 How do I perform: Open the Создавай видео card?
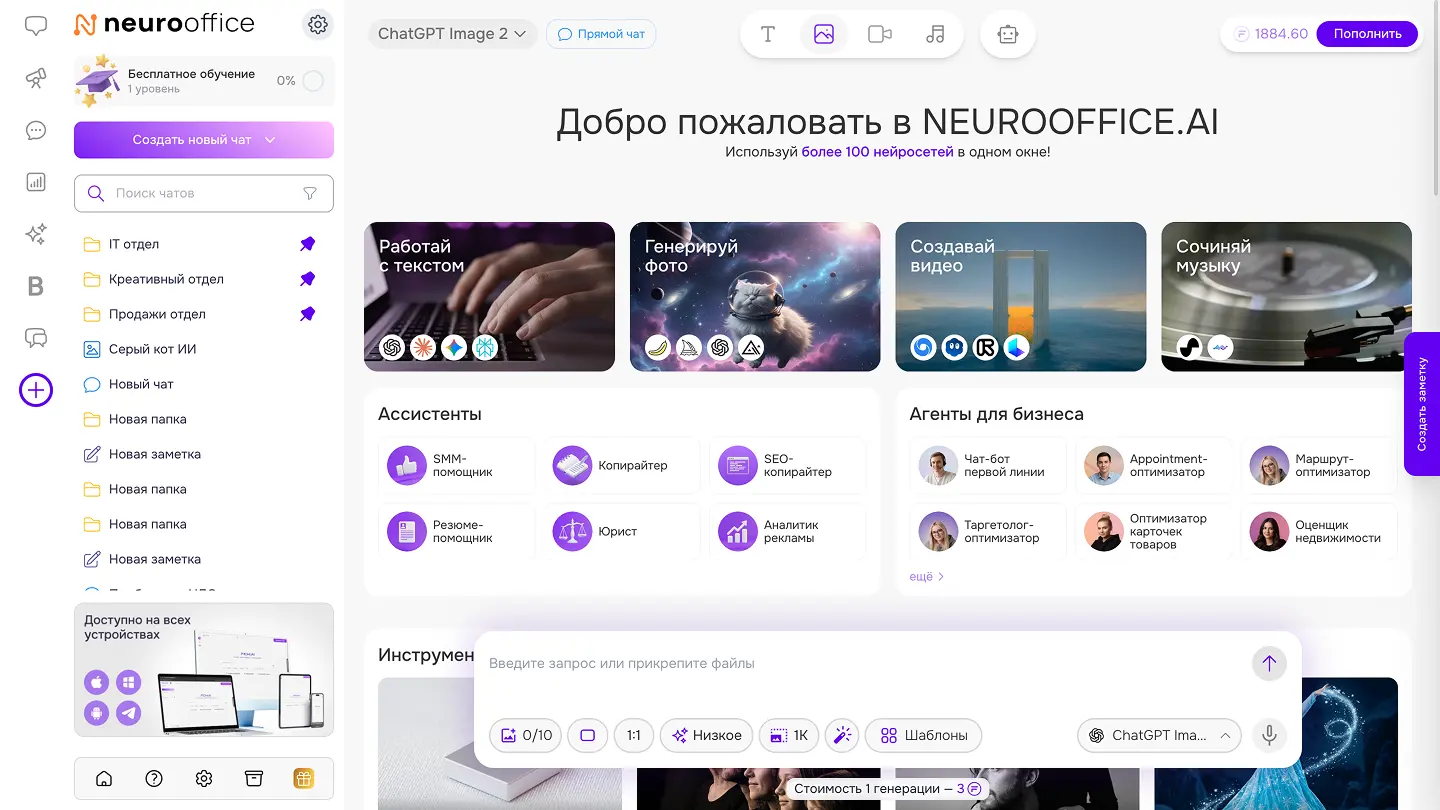click(1021, 296)
